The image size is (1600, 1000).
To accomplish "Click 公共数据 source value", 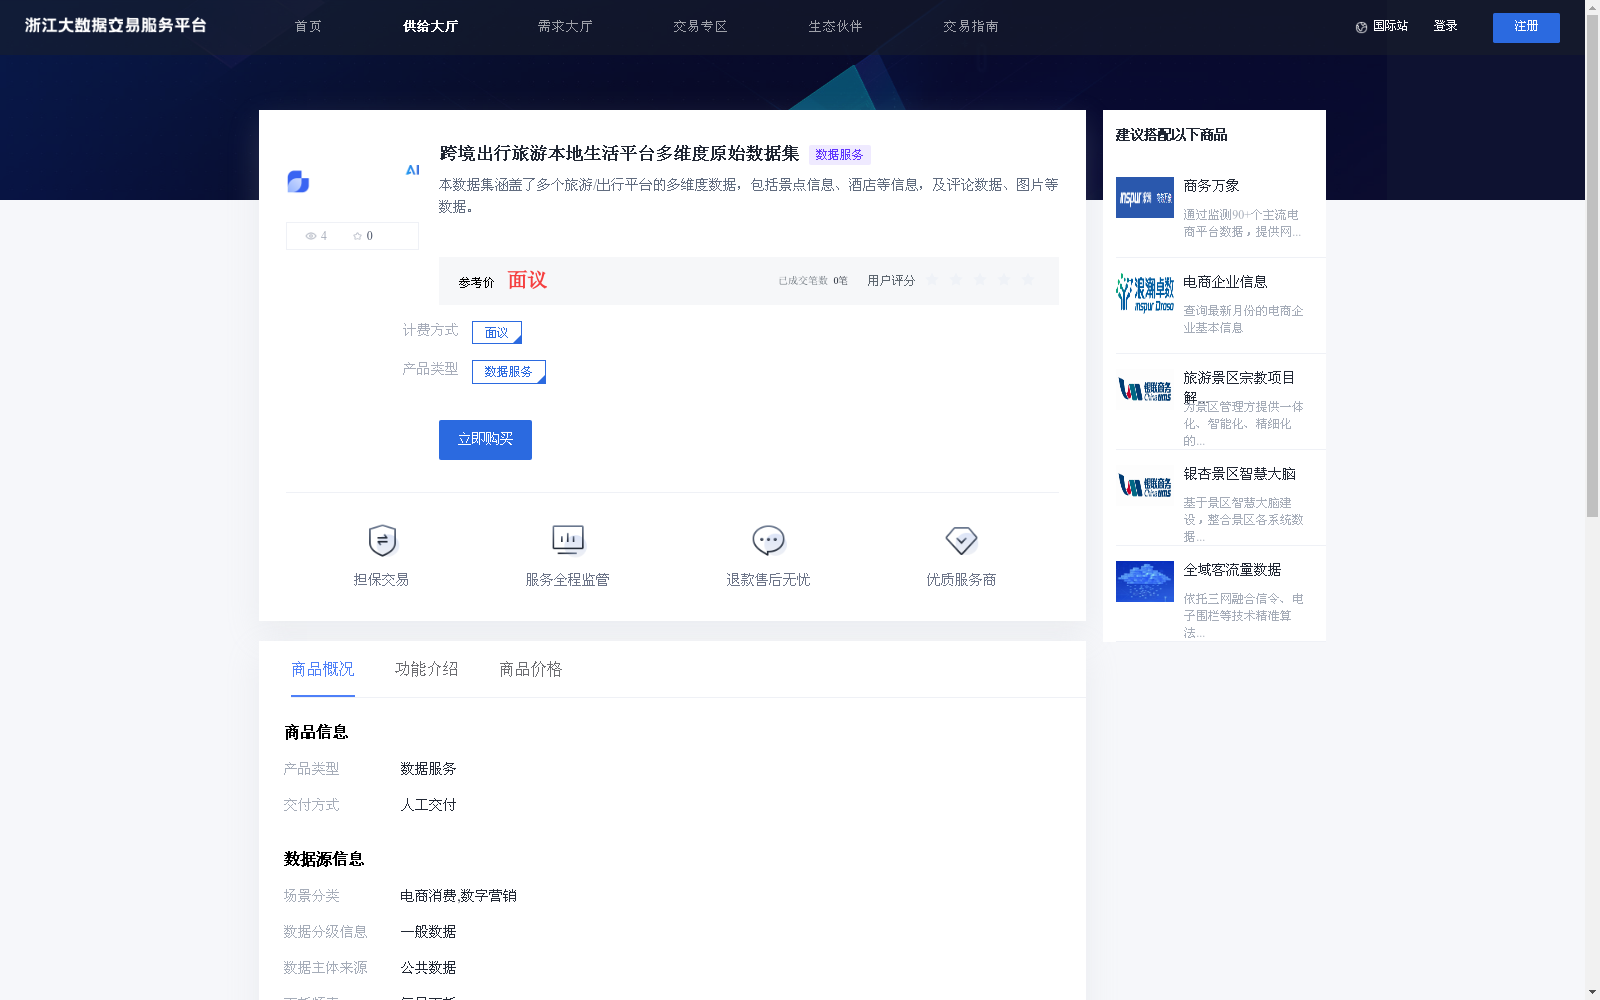I will click(x=428, y=968).
